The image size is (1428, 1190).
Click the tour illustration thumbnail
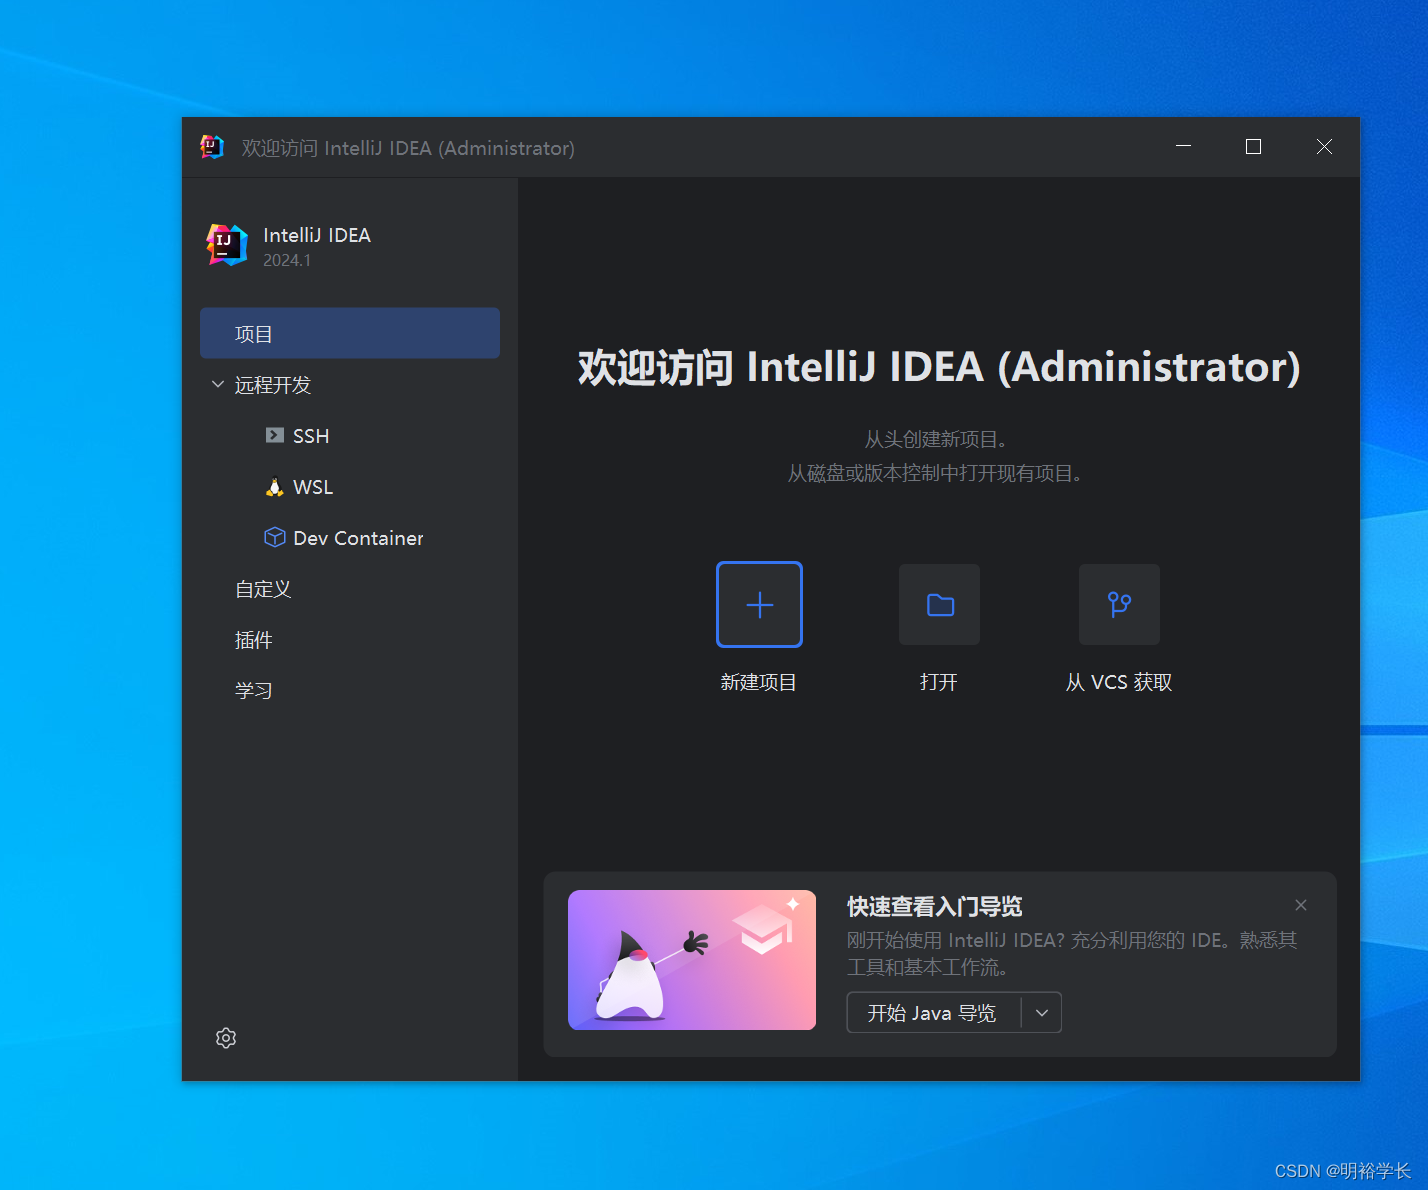pyautogui.click(x=692, y=960)
